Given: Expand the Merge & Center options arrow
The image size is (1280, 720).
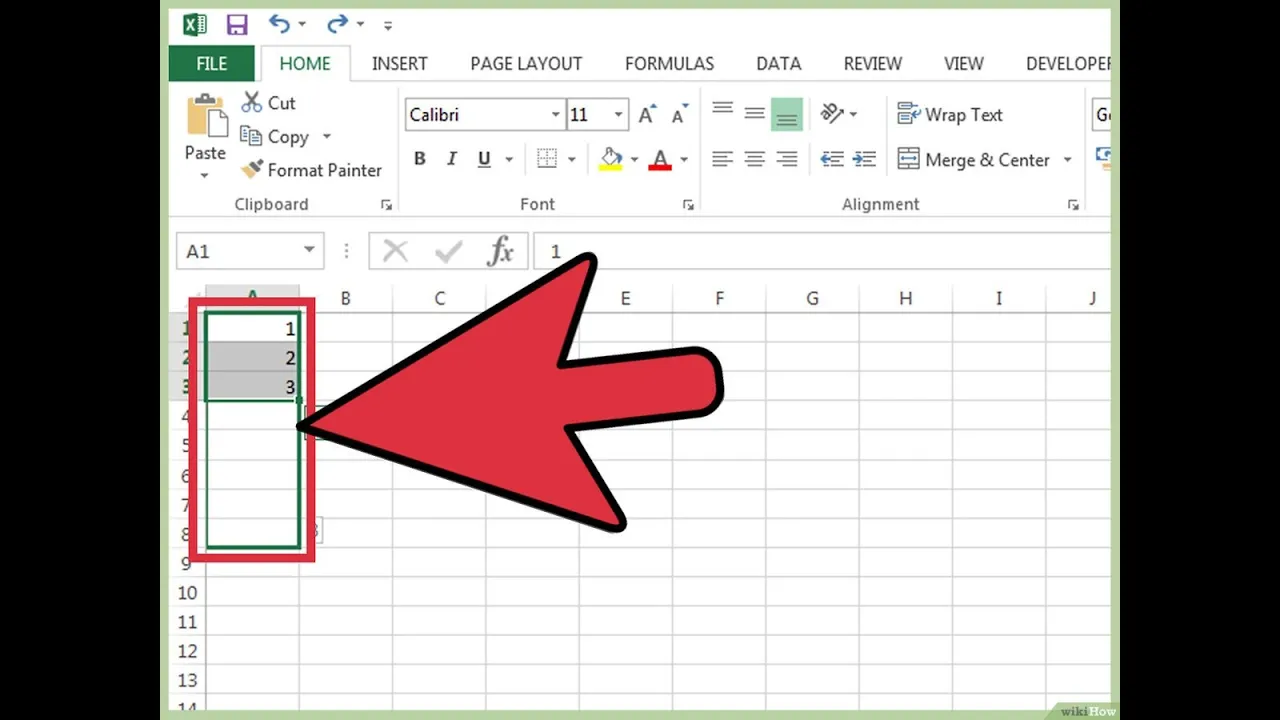Looking at the screenshot, I should point(1067,160).
